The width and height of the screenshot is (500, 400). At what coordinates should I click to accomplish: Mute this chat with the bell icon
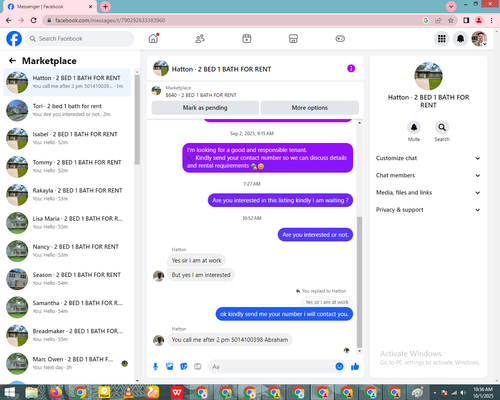point(414,127)
